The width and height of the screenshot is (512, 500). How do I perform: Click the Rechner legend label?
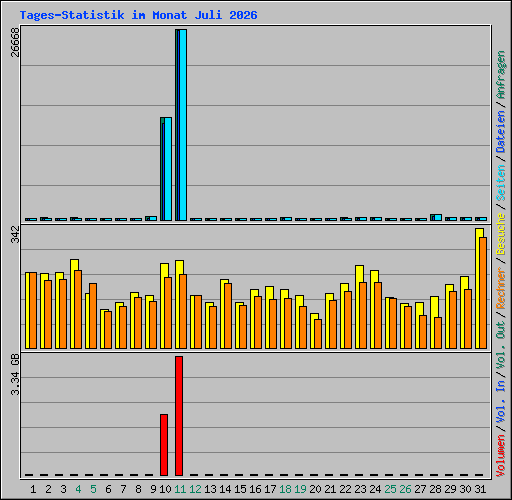[x=501, y=288]
